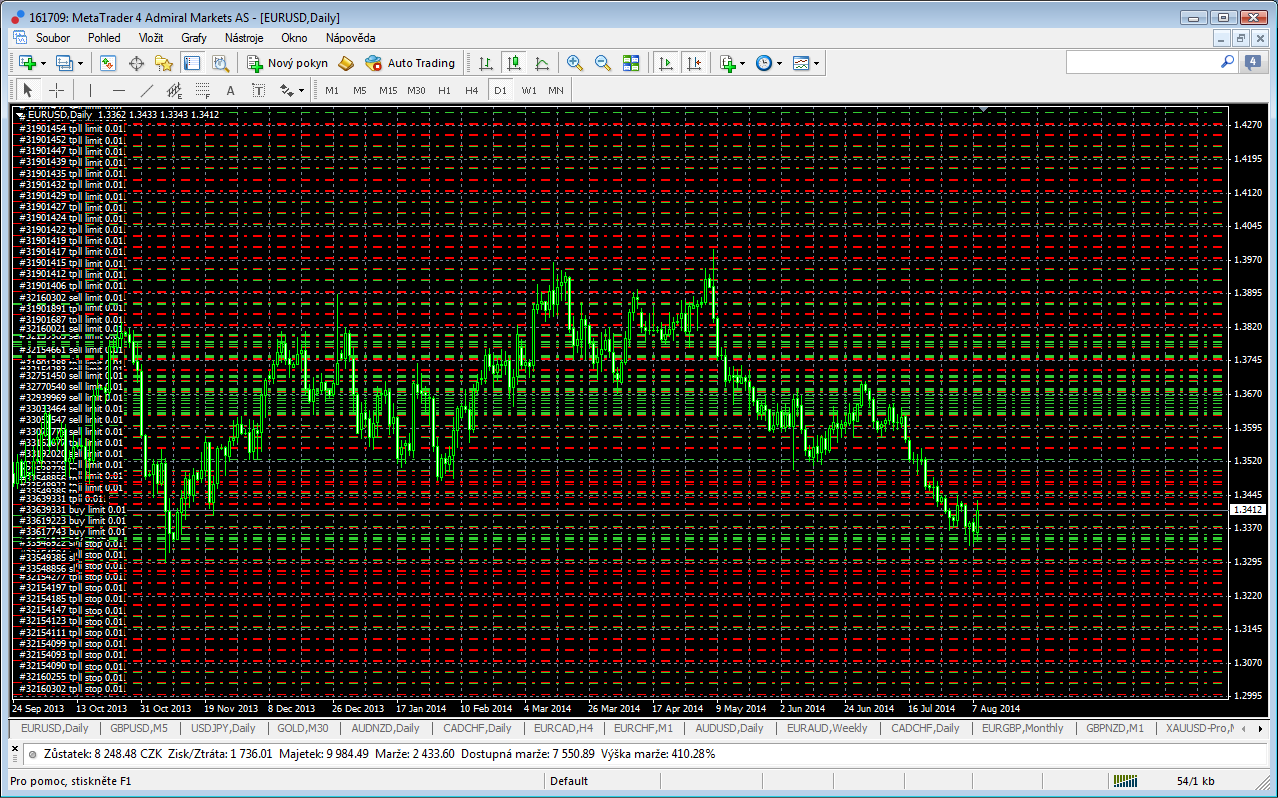The height and width of the screenshot is (798, 1278).
Task: Draw a trendline with the line tool
Action: click(x=146, y=90)
